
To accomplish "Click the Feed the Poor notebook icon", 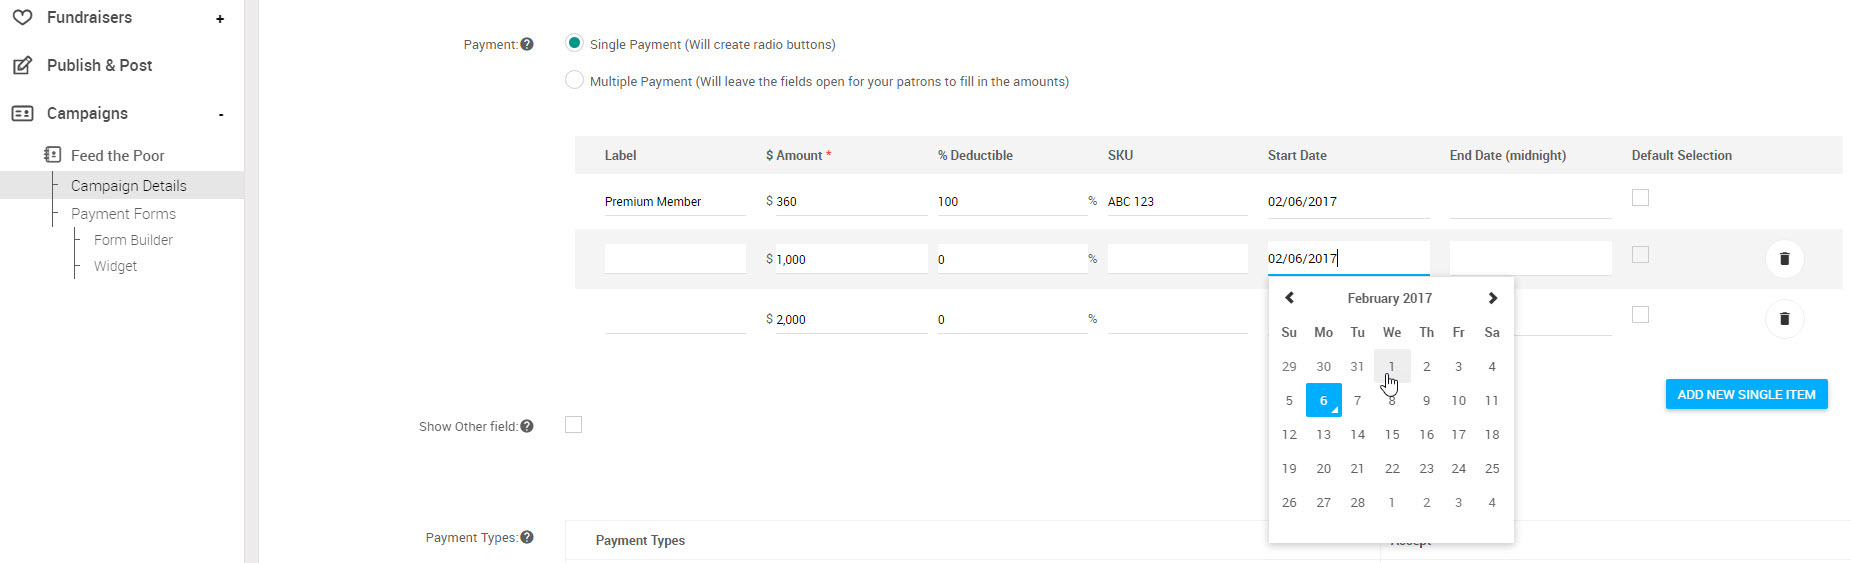I will click(53, 155).
